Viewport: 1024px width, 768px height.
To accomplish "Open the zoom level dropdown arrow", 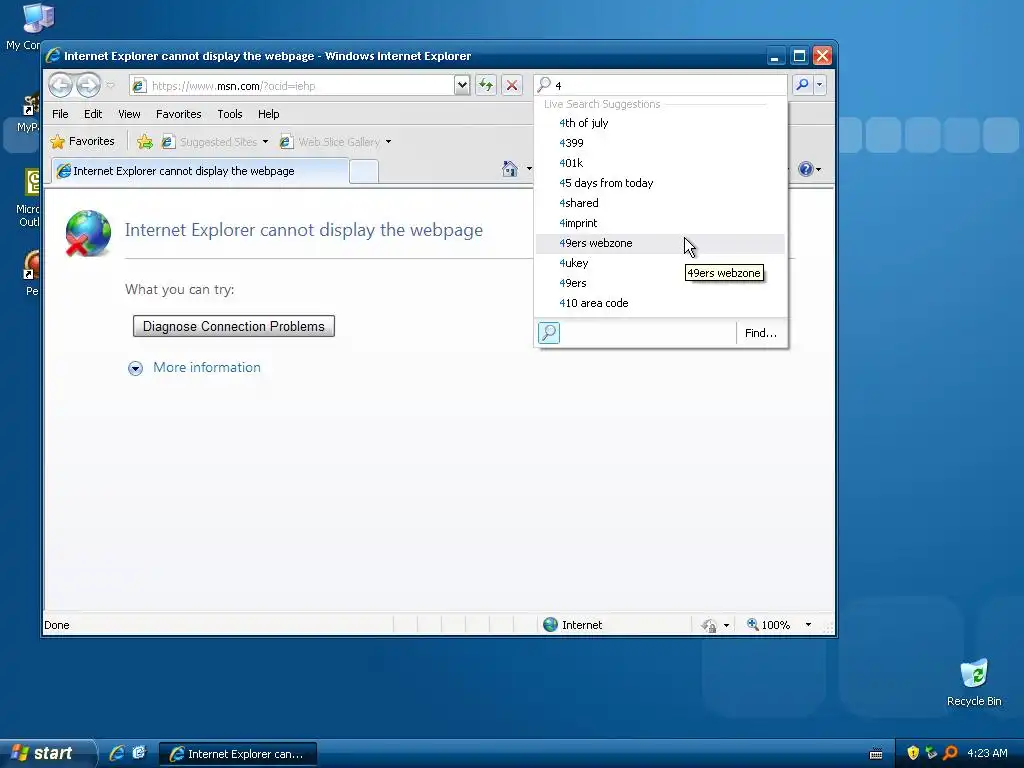I will (808, 625).
